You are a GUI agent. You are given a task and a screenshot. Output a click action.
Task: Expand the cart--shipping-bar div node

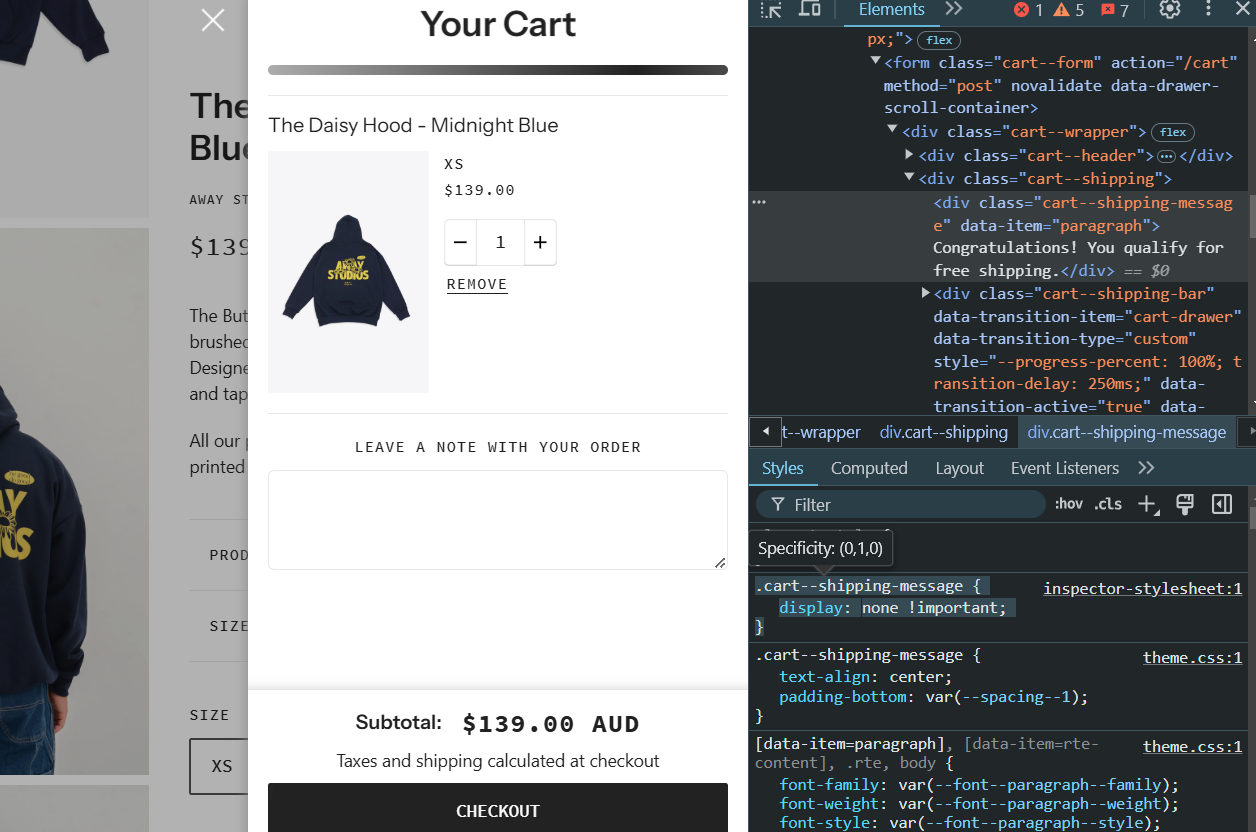point(925,293)
